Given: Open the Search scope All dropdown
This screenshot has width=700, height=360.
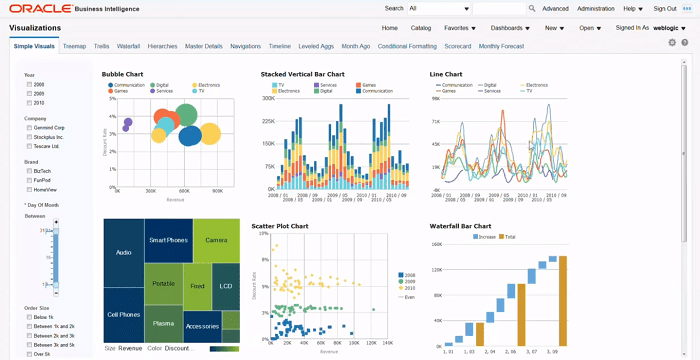Looking at the screenshot, I should [439, 8].
